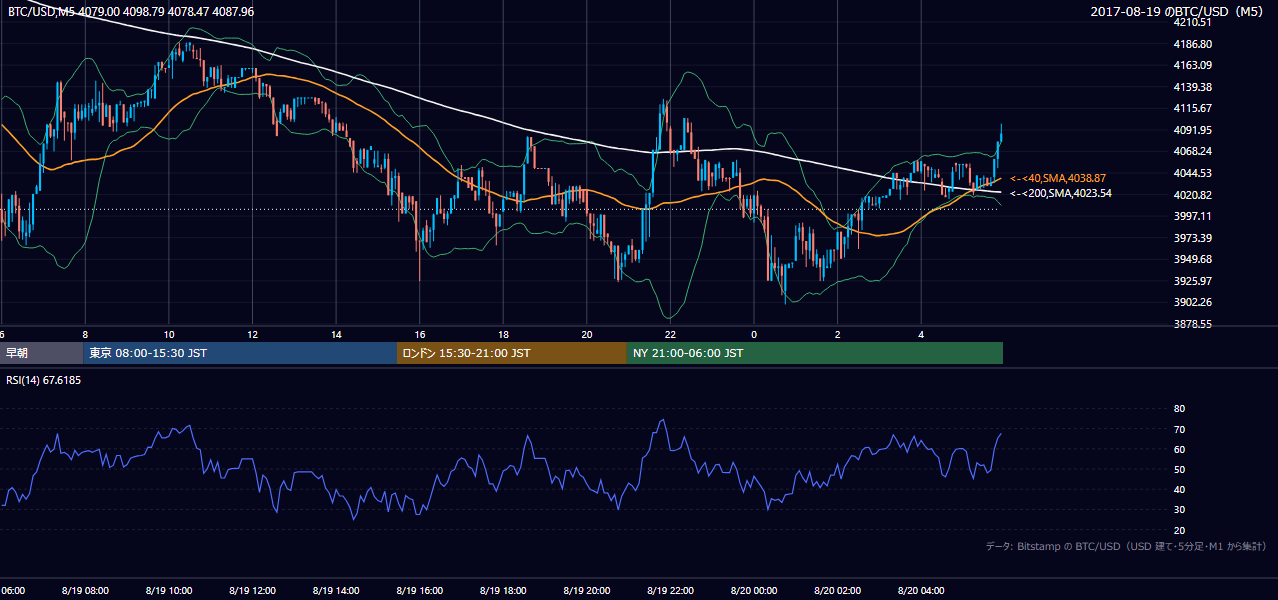This screenshot has width=1278, height=600.
Task: Click the 3973.39 price axis label
Action: [x=1193, y=238]
